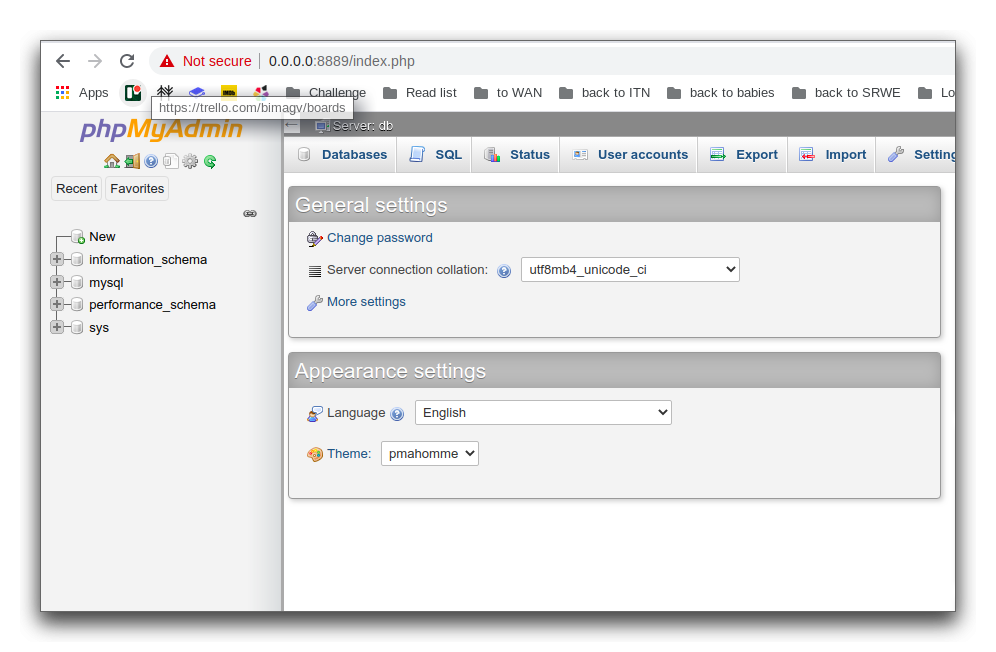Open navigation panel settings gear icon
The image size is (996, 652).
(190, 161)
